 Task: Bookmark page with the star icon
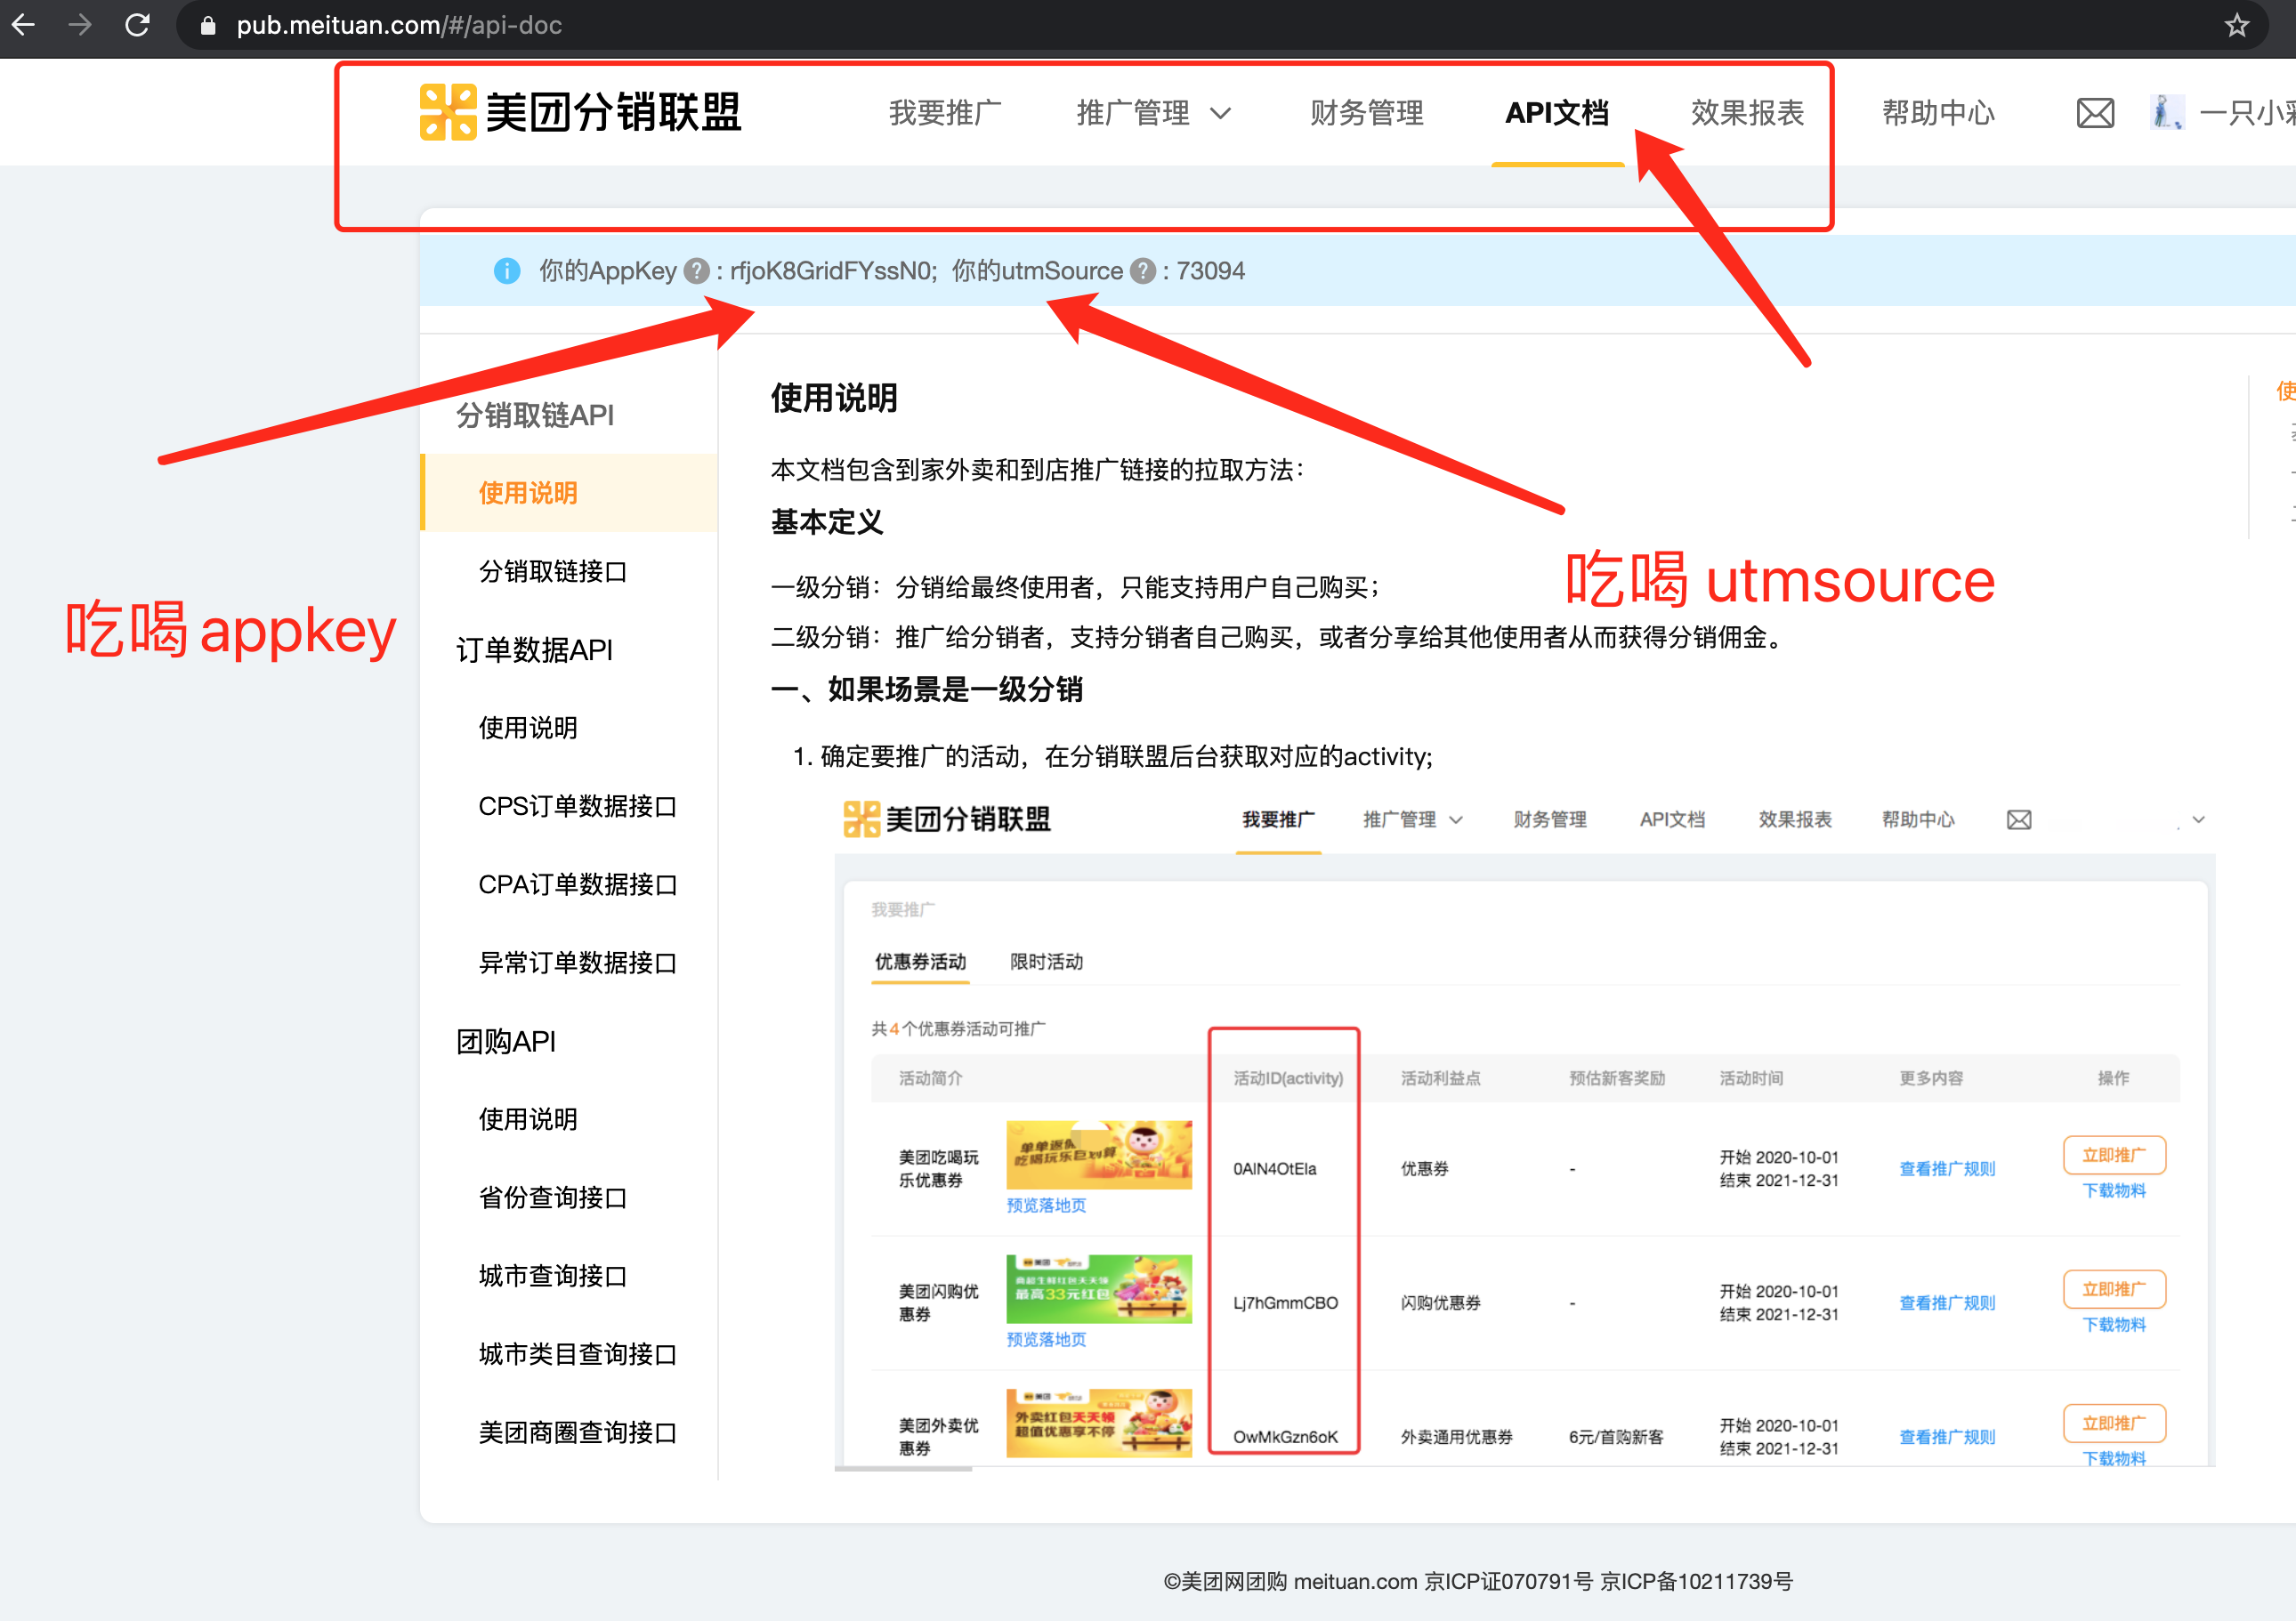[x=2237, y=25]
